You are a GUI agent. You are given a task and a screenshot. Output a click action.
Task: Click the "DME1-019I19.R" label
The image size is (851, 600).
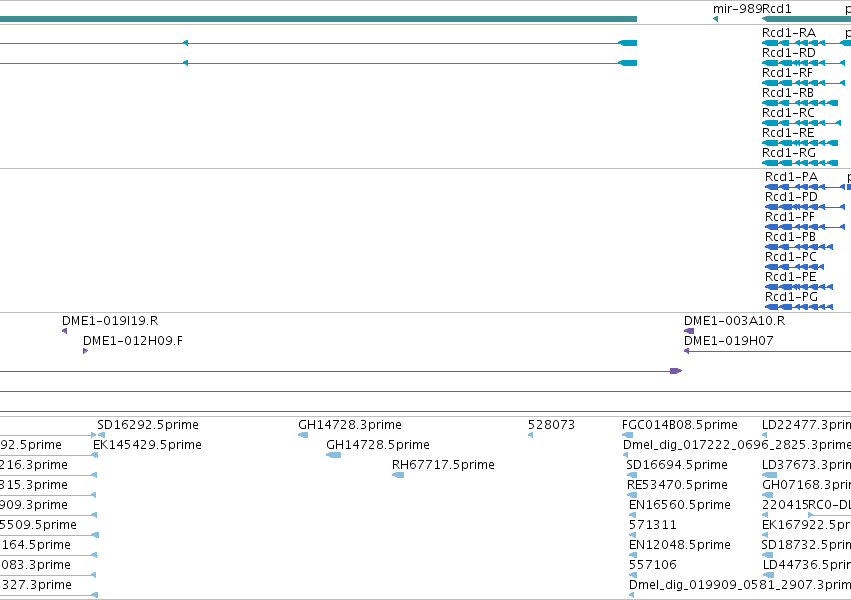tap(110, 321)
